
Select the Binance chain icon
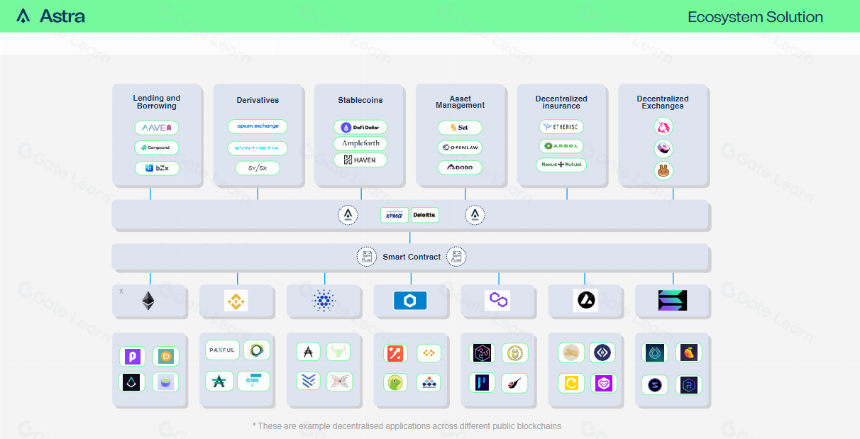click(x=236, y=301)
